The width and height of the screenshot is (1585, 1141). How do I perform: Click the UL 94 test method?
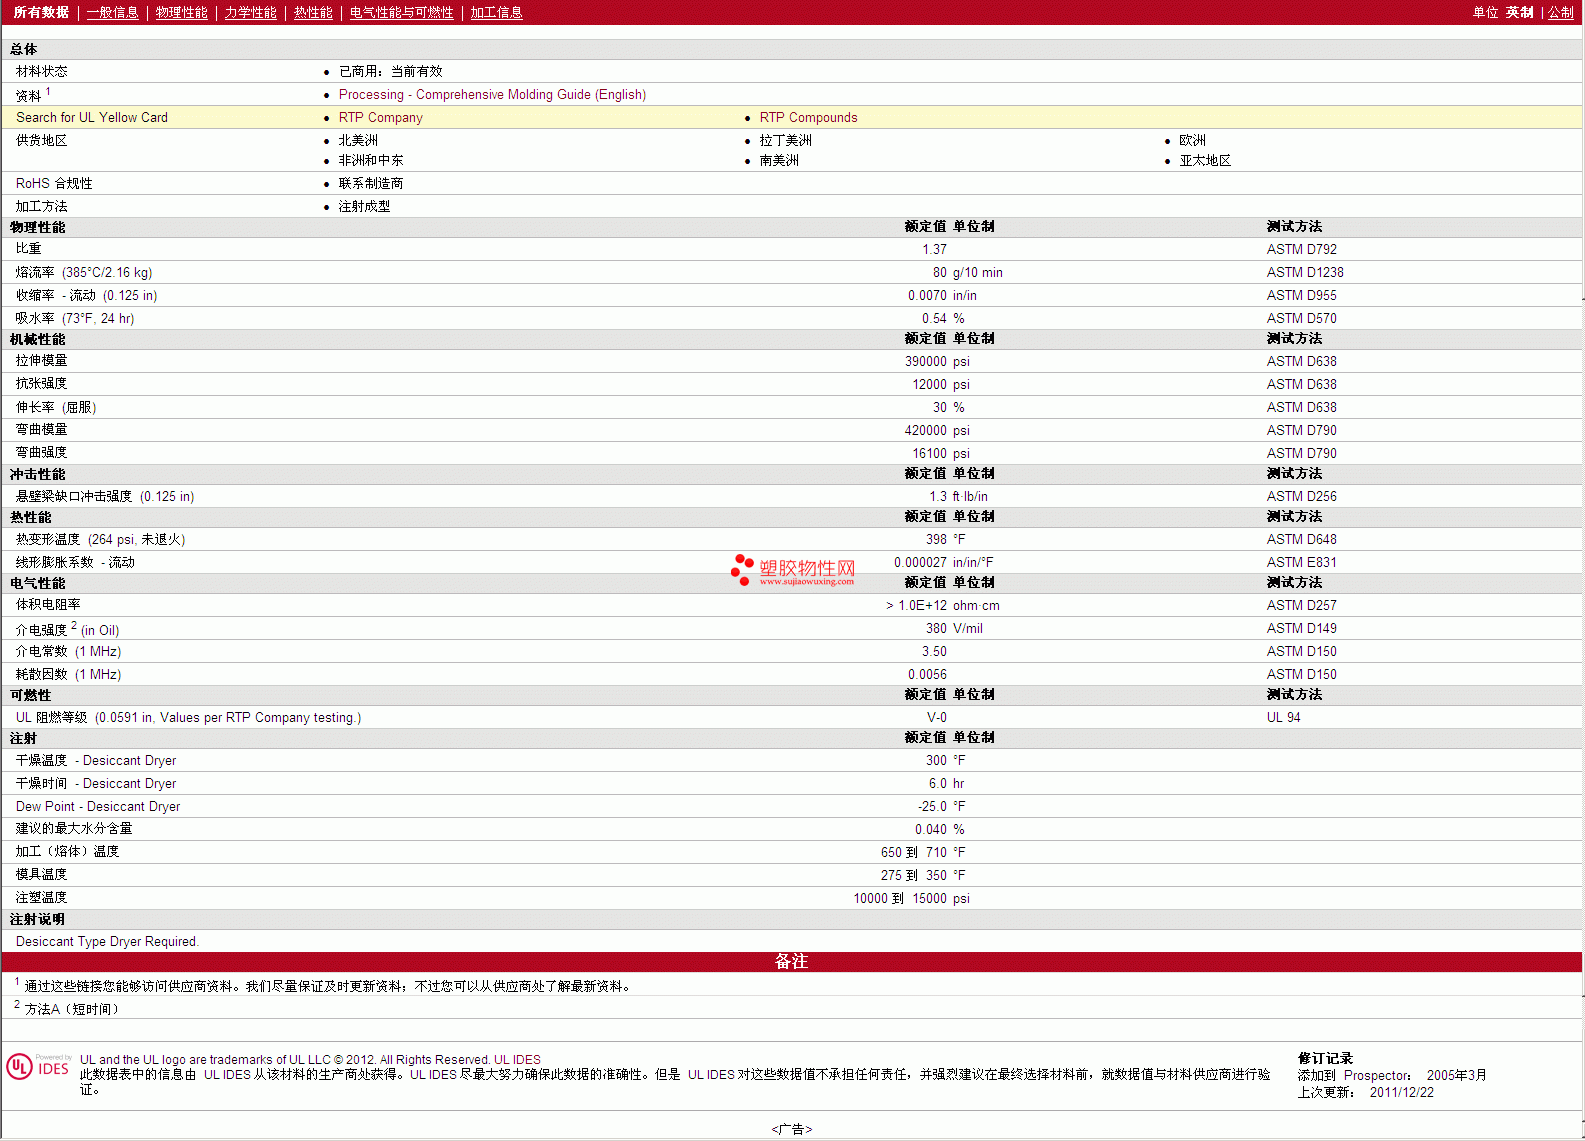1283,718
